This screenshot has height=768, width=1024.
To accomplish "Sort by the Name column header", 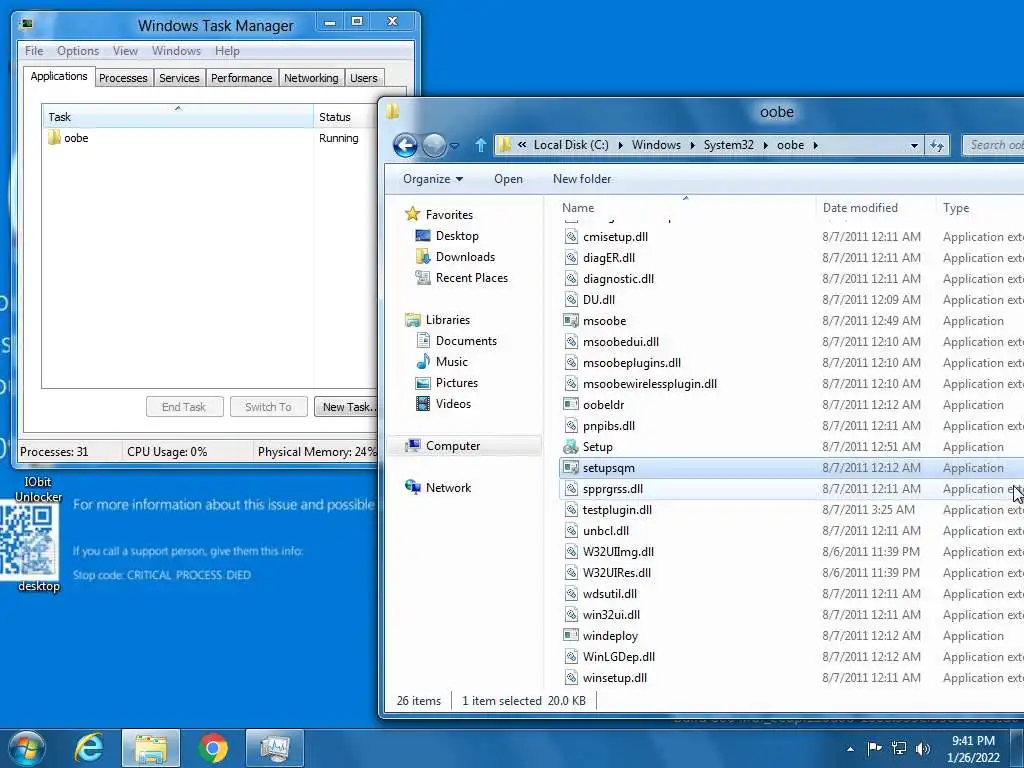I will [686, 208].
